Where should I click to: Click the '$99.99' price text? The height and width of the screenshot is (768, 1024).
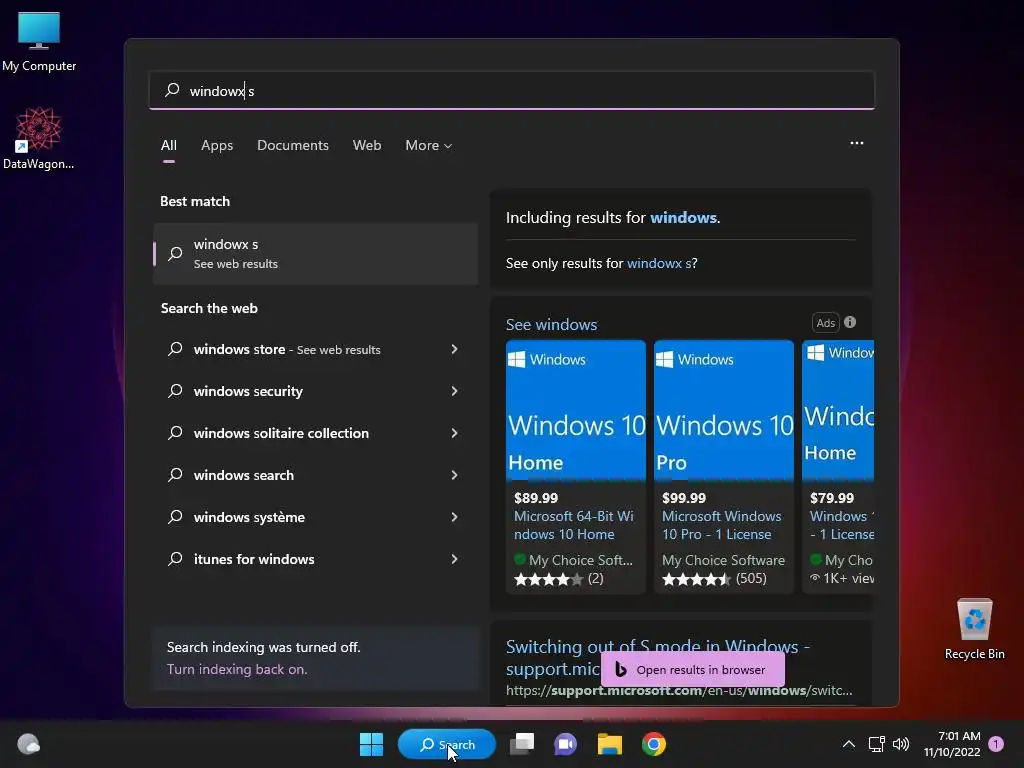coord(684,498)
